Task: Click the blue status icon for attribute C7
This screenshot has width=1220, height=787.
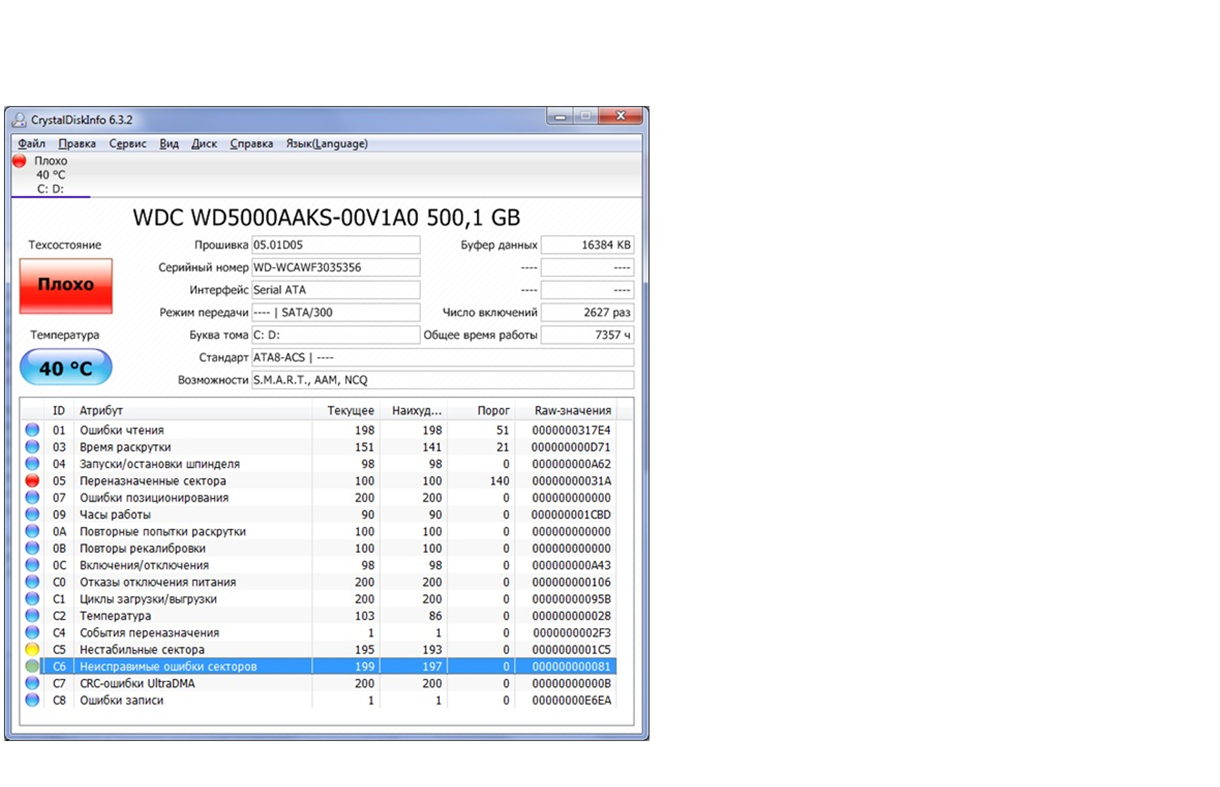Action: (32, 684)
